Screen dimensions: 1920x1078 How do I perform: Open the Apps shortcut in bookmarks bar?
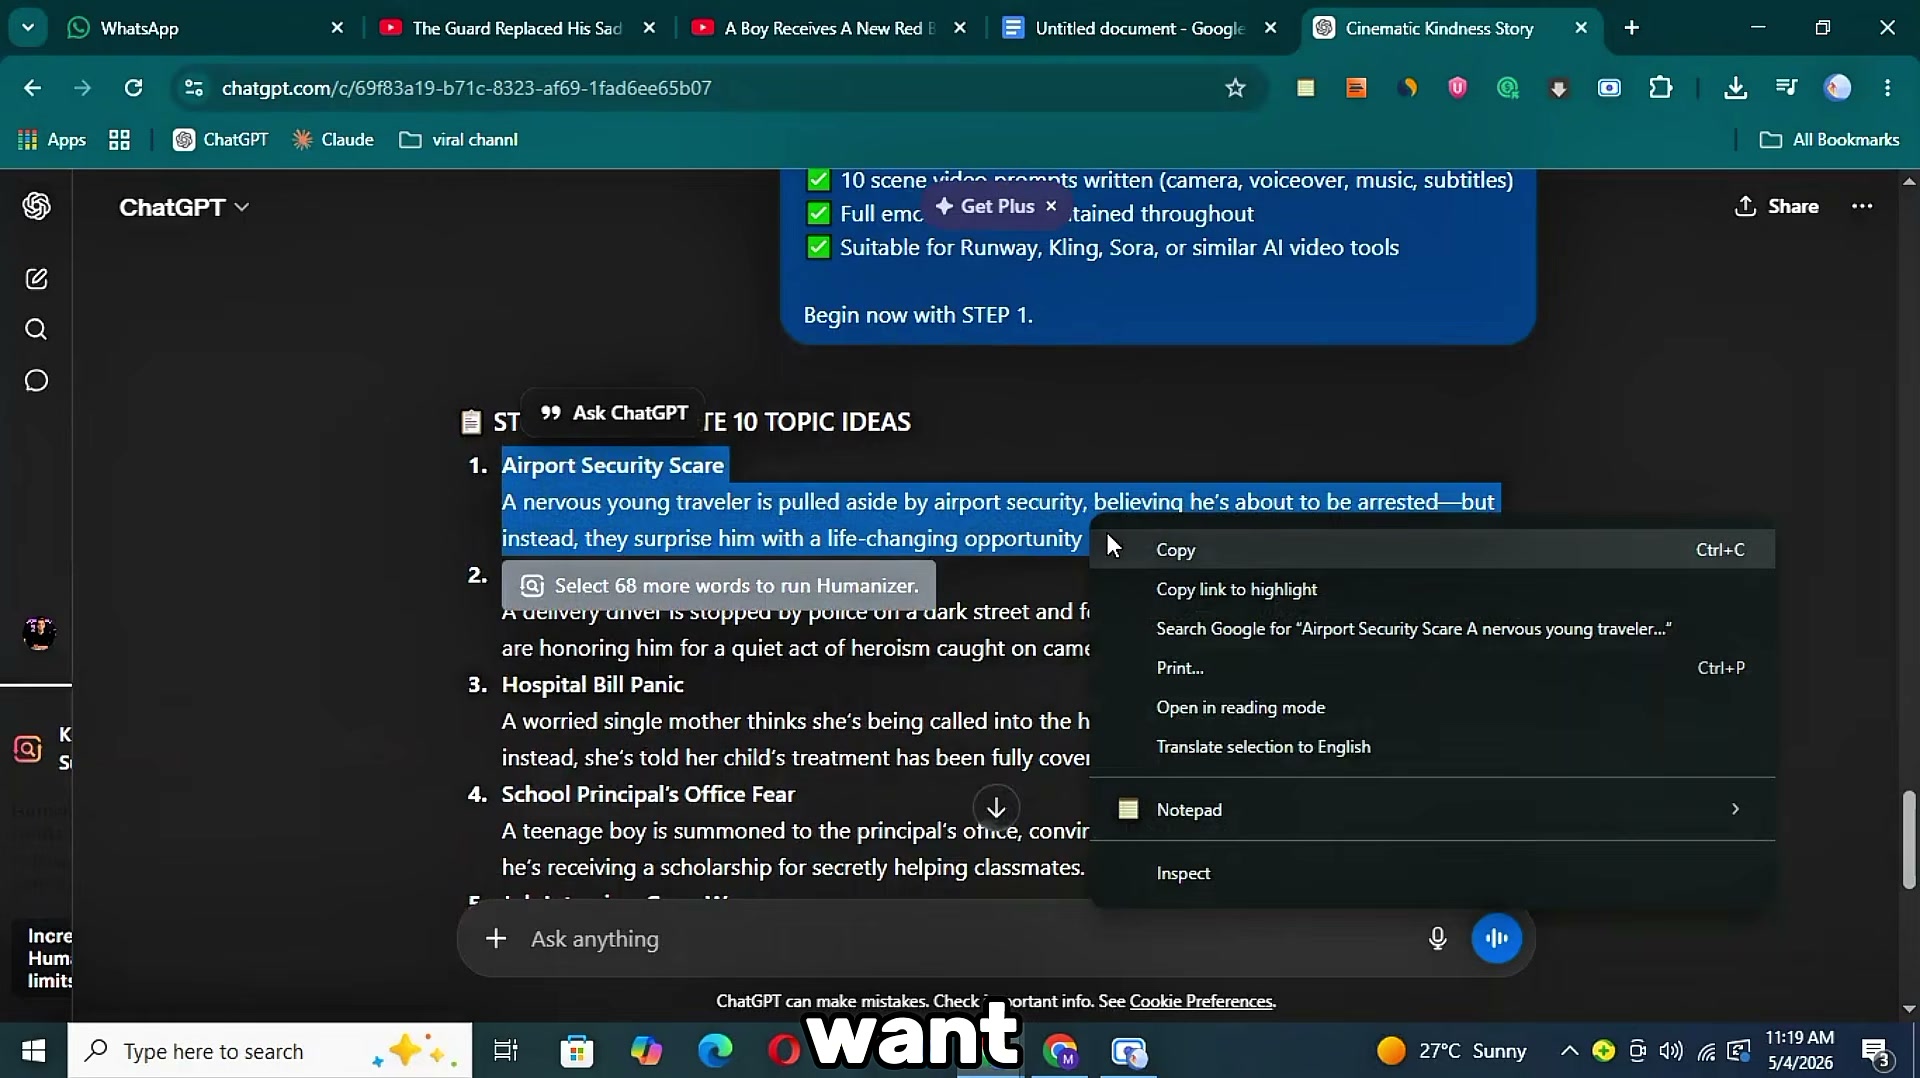(x=52, y=140)
